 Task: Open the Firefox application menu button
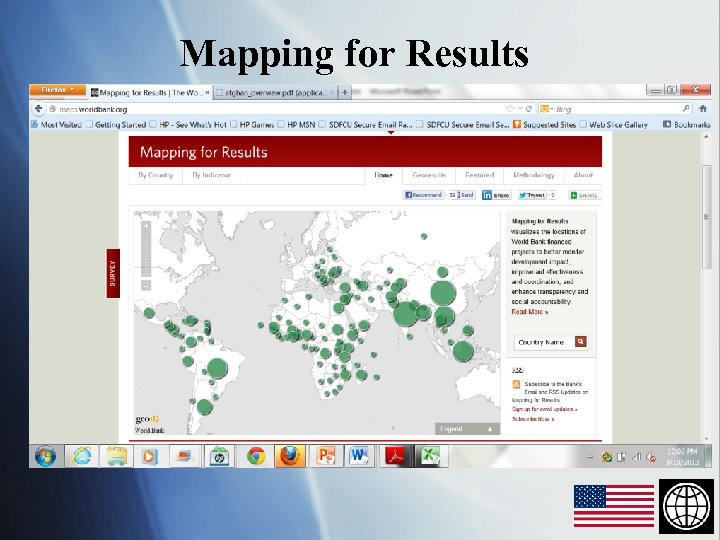(57, 90)
